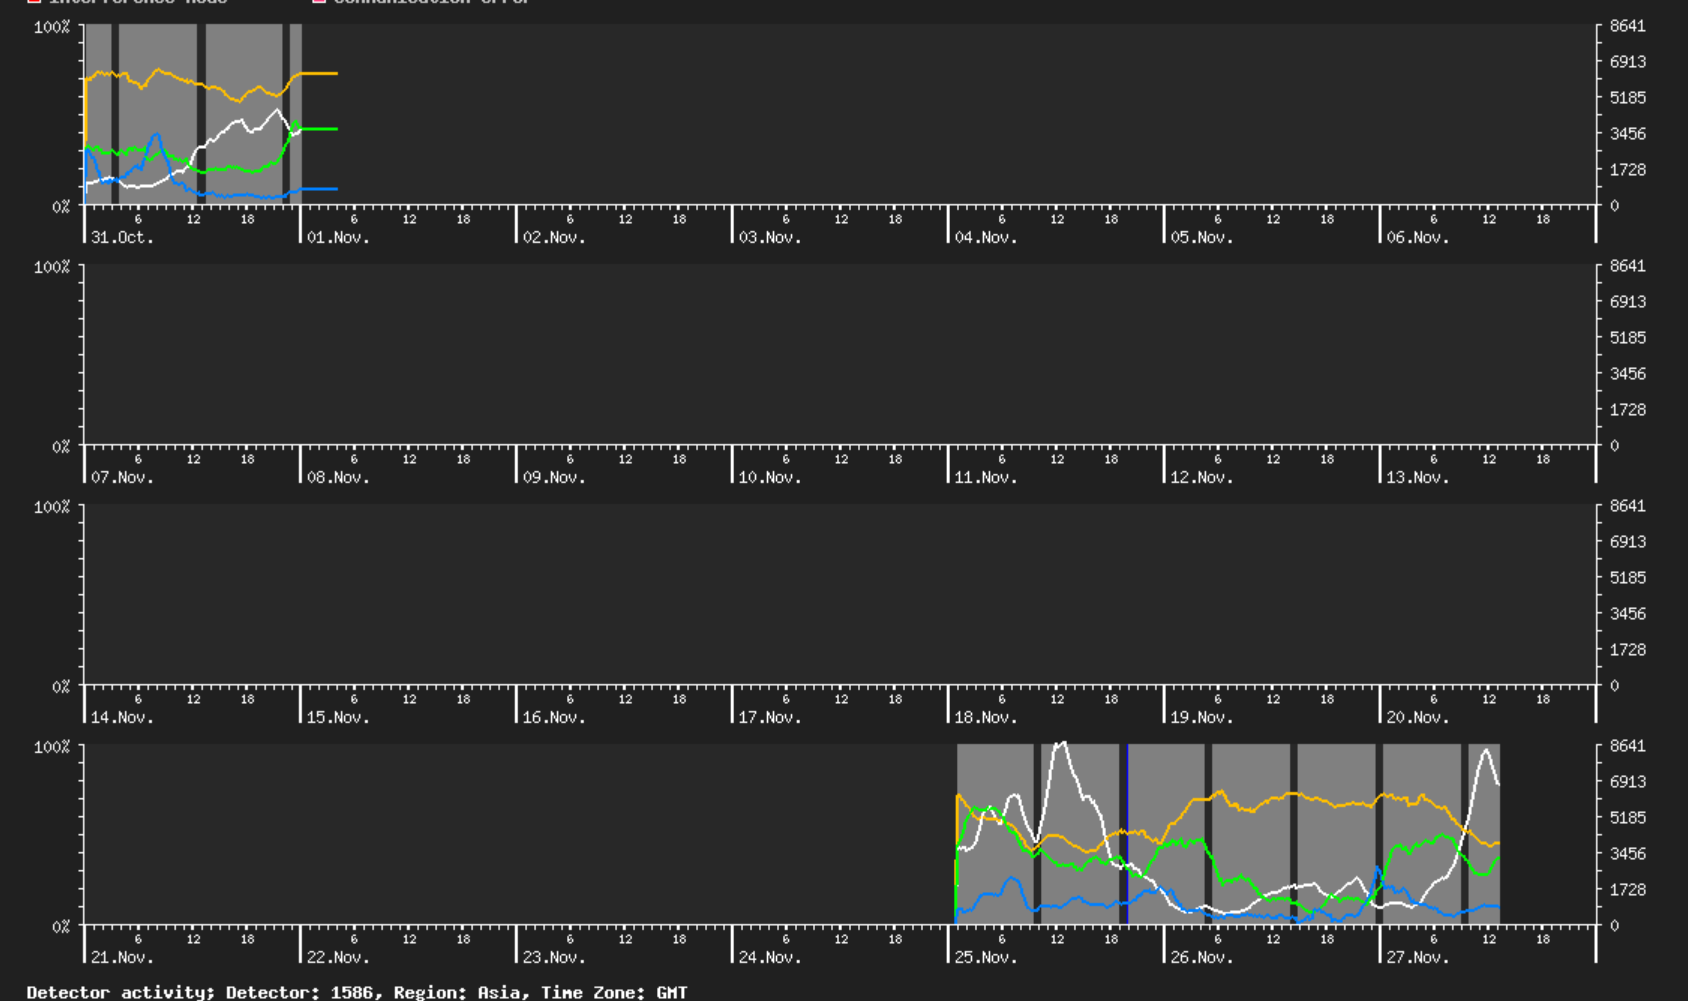1688x1001 pixels.
Task: Click the 8641 axis value of top chart
Action: pyautogui.click(x=1627, y=26)
